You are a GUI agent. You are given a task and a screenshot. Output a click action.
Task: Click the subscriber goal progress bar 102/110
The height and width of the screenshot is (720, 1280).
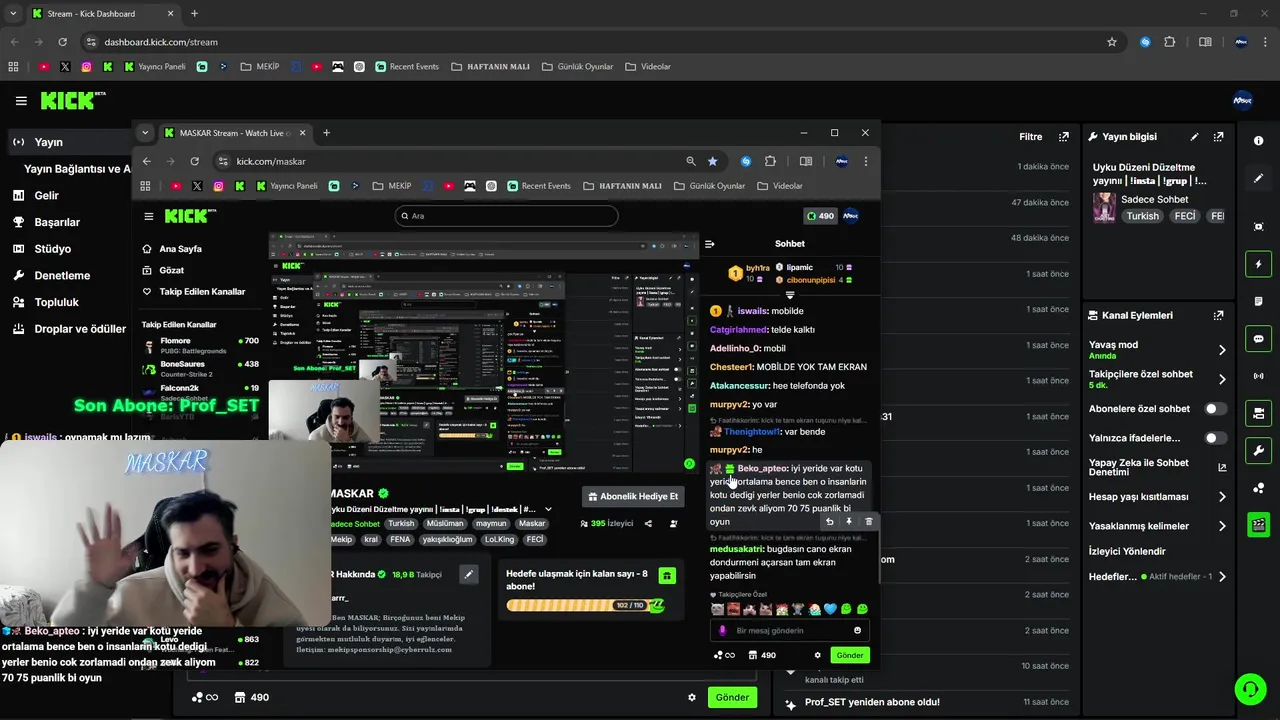click(586, 605)
